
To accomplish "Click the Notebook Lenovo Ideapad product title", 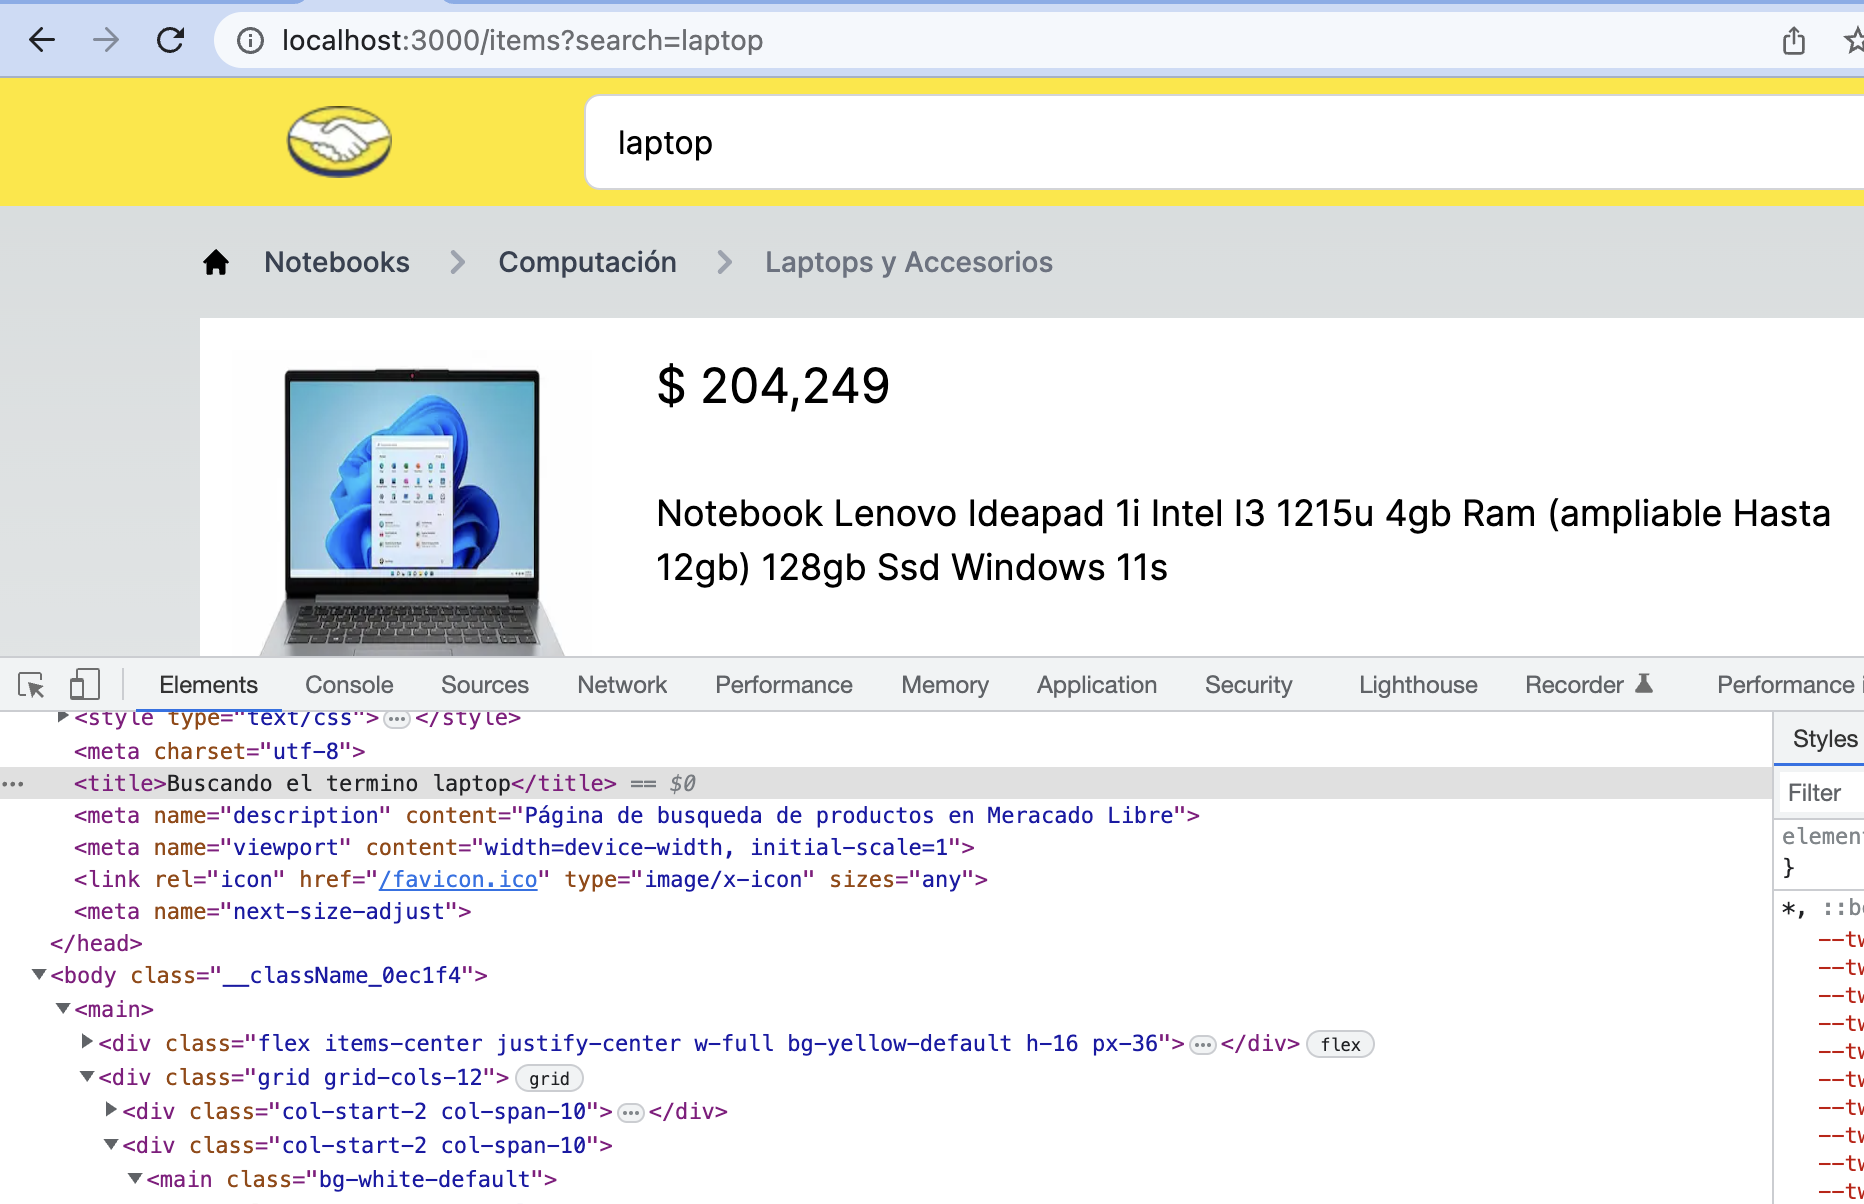I will coord(1243,540).
